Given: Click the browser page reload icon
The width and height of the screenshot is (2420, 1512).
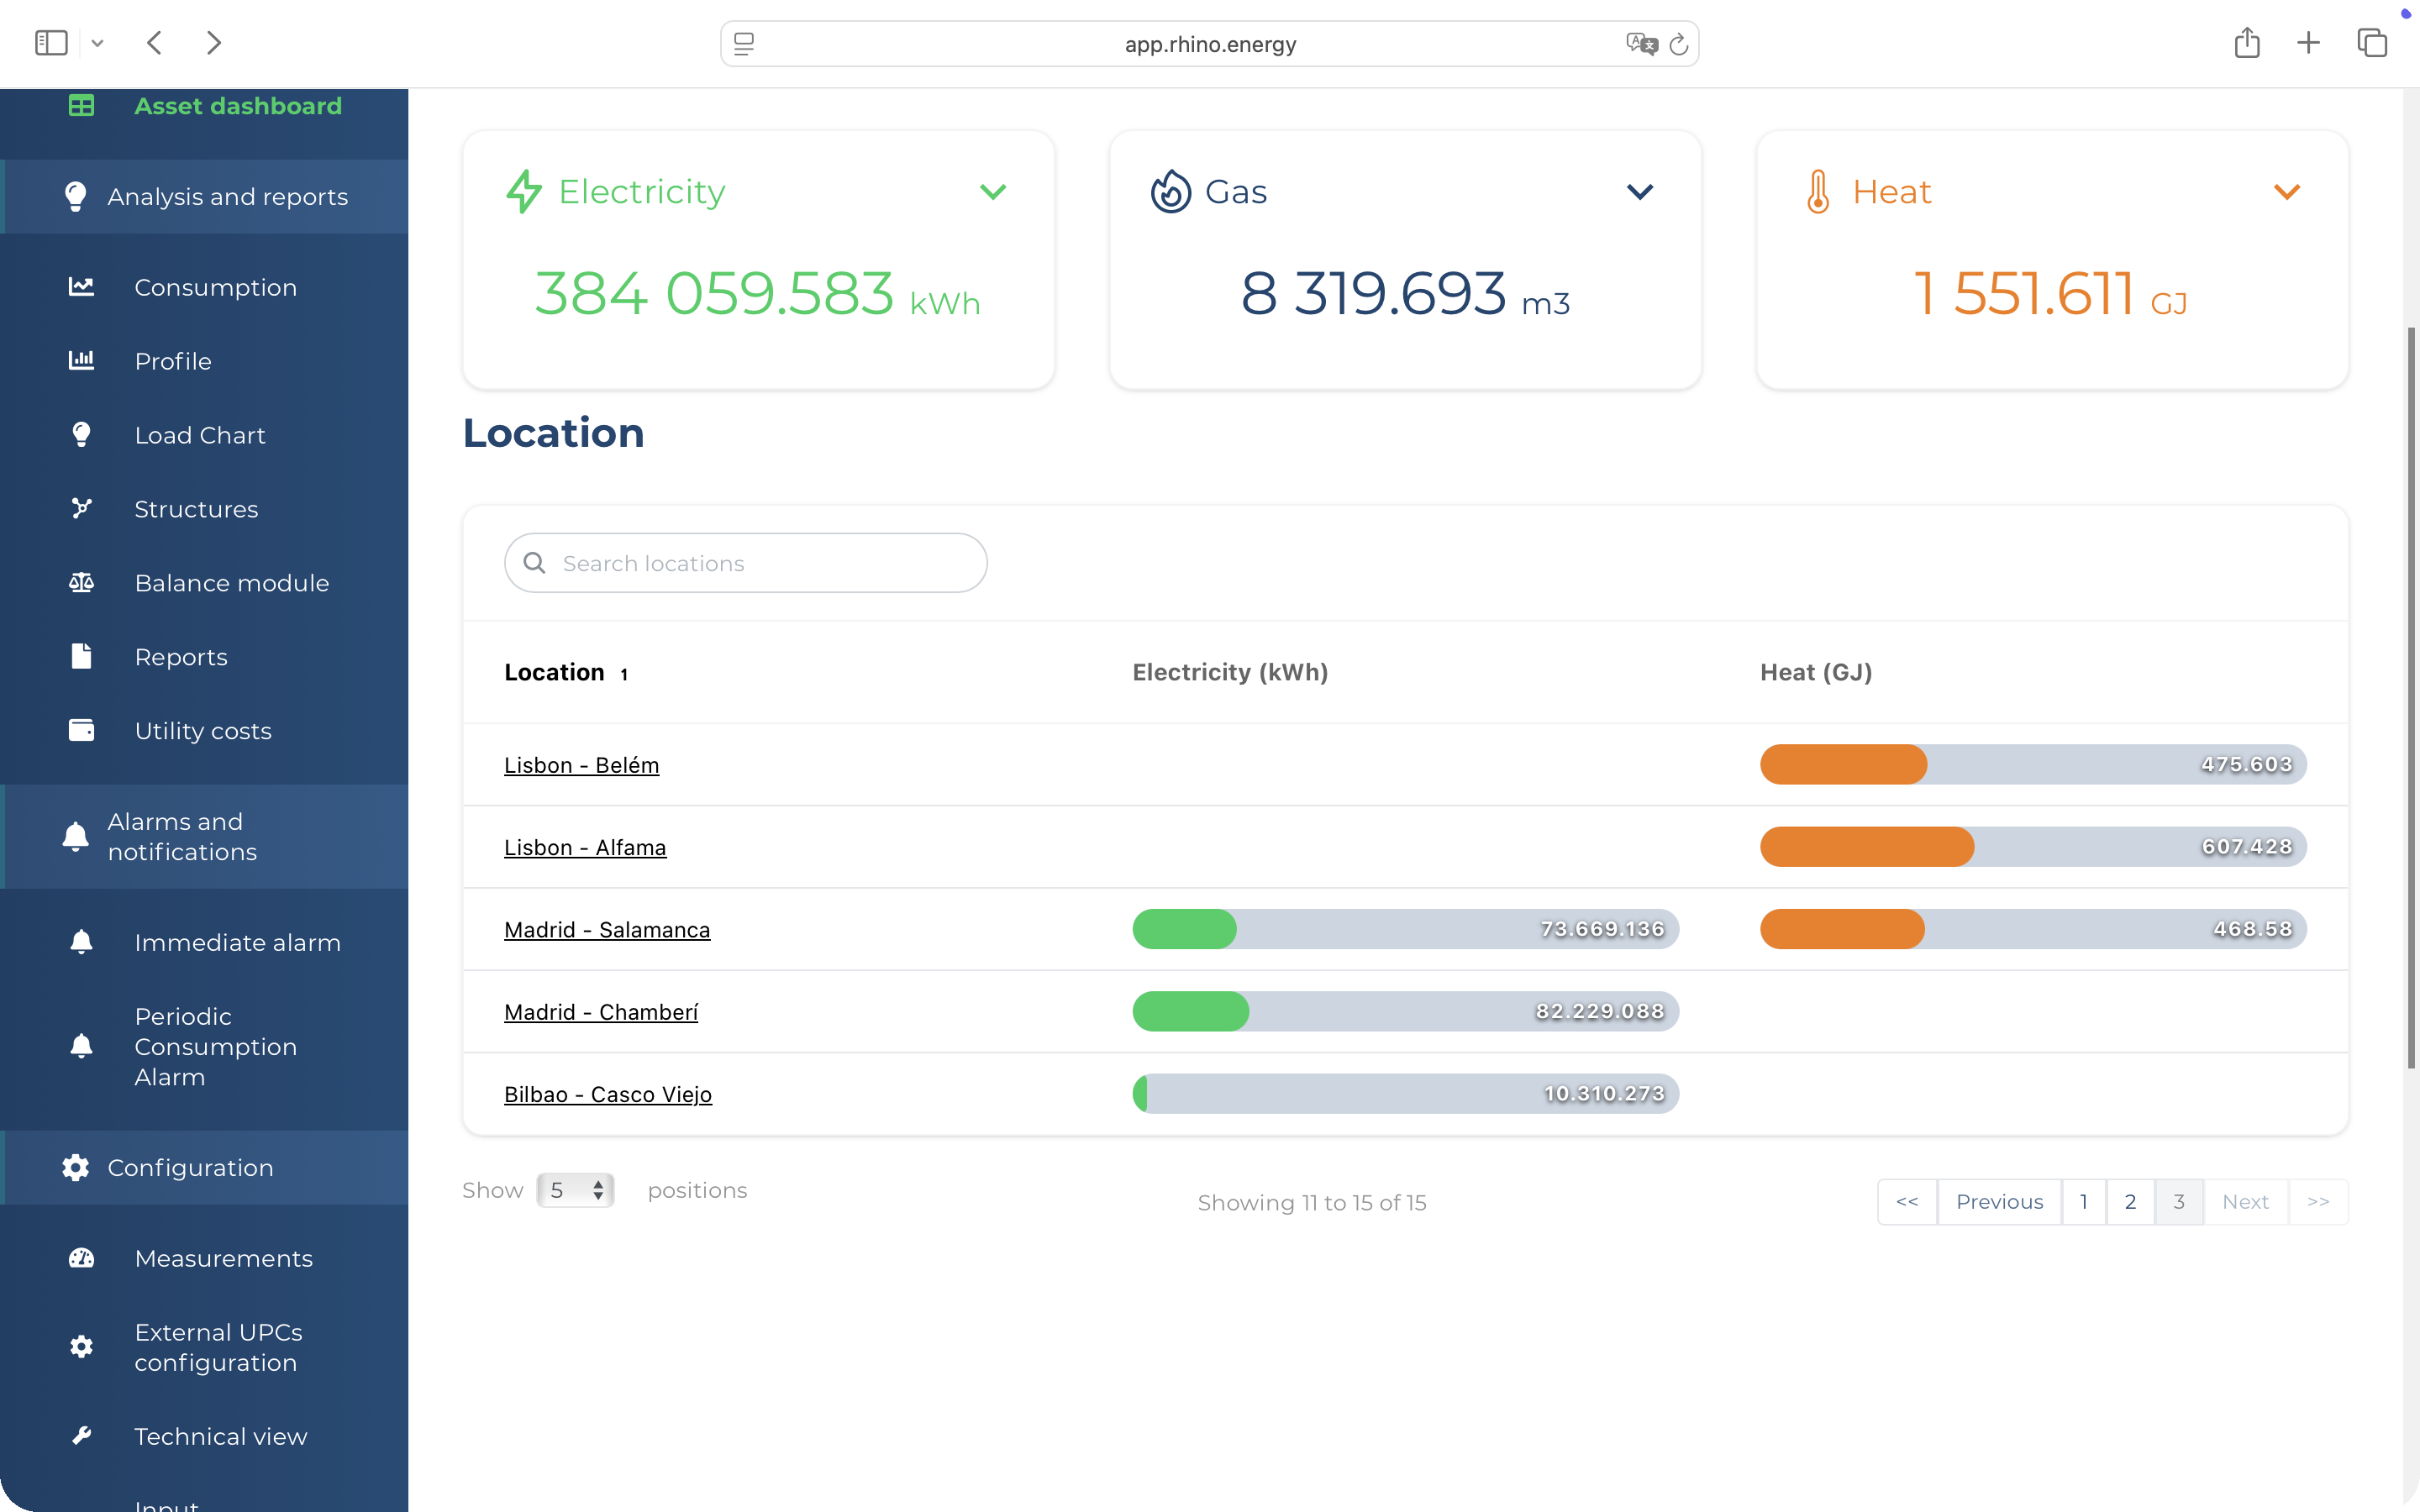Looking at the screenshot, I should tap(1679, 44).
